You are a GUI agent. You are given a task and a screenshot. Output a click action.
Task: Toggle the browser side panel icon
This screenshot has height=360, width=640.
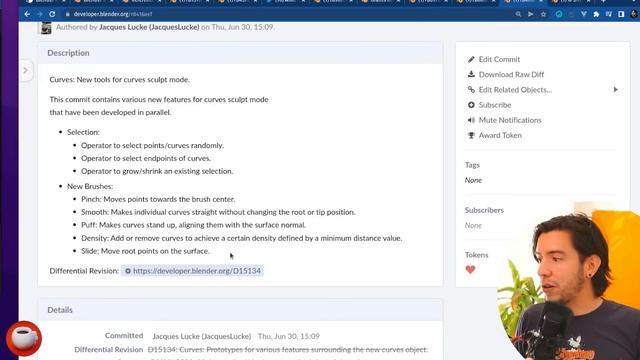tap(621, 14)
